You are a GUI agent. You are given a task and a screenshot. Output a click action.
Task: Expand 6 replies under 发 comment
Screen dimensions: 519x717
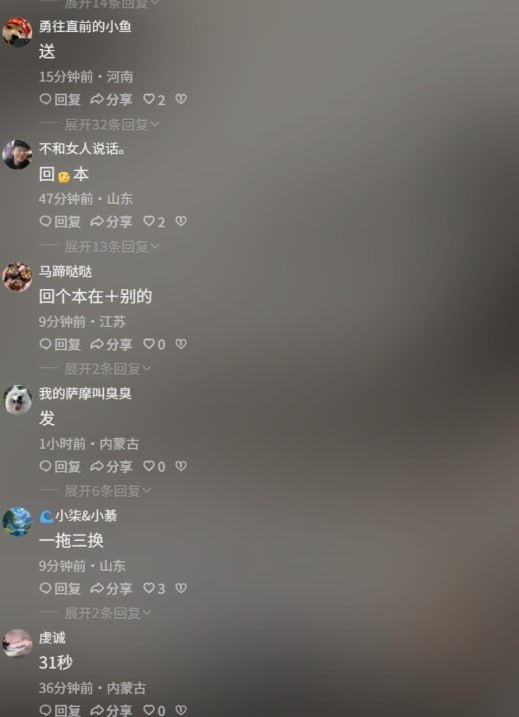tap(107, 491)
